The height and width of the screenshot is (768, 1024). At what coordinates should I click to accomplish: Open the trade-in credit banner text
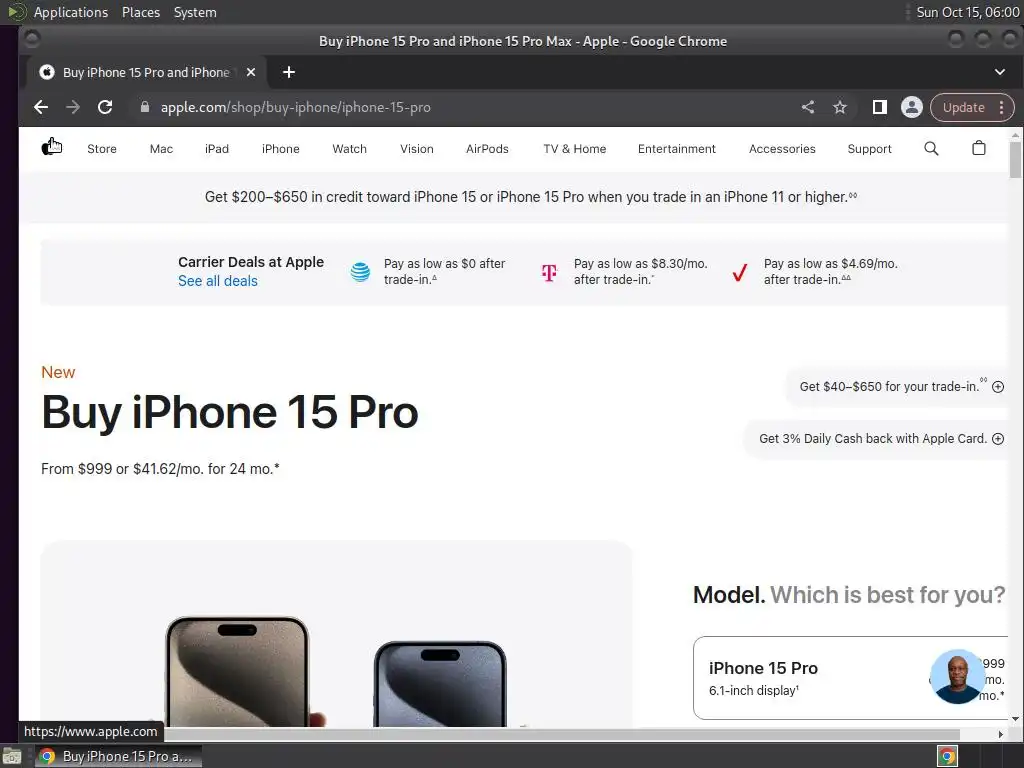[x=530, y=197]
